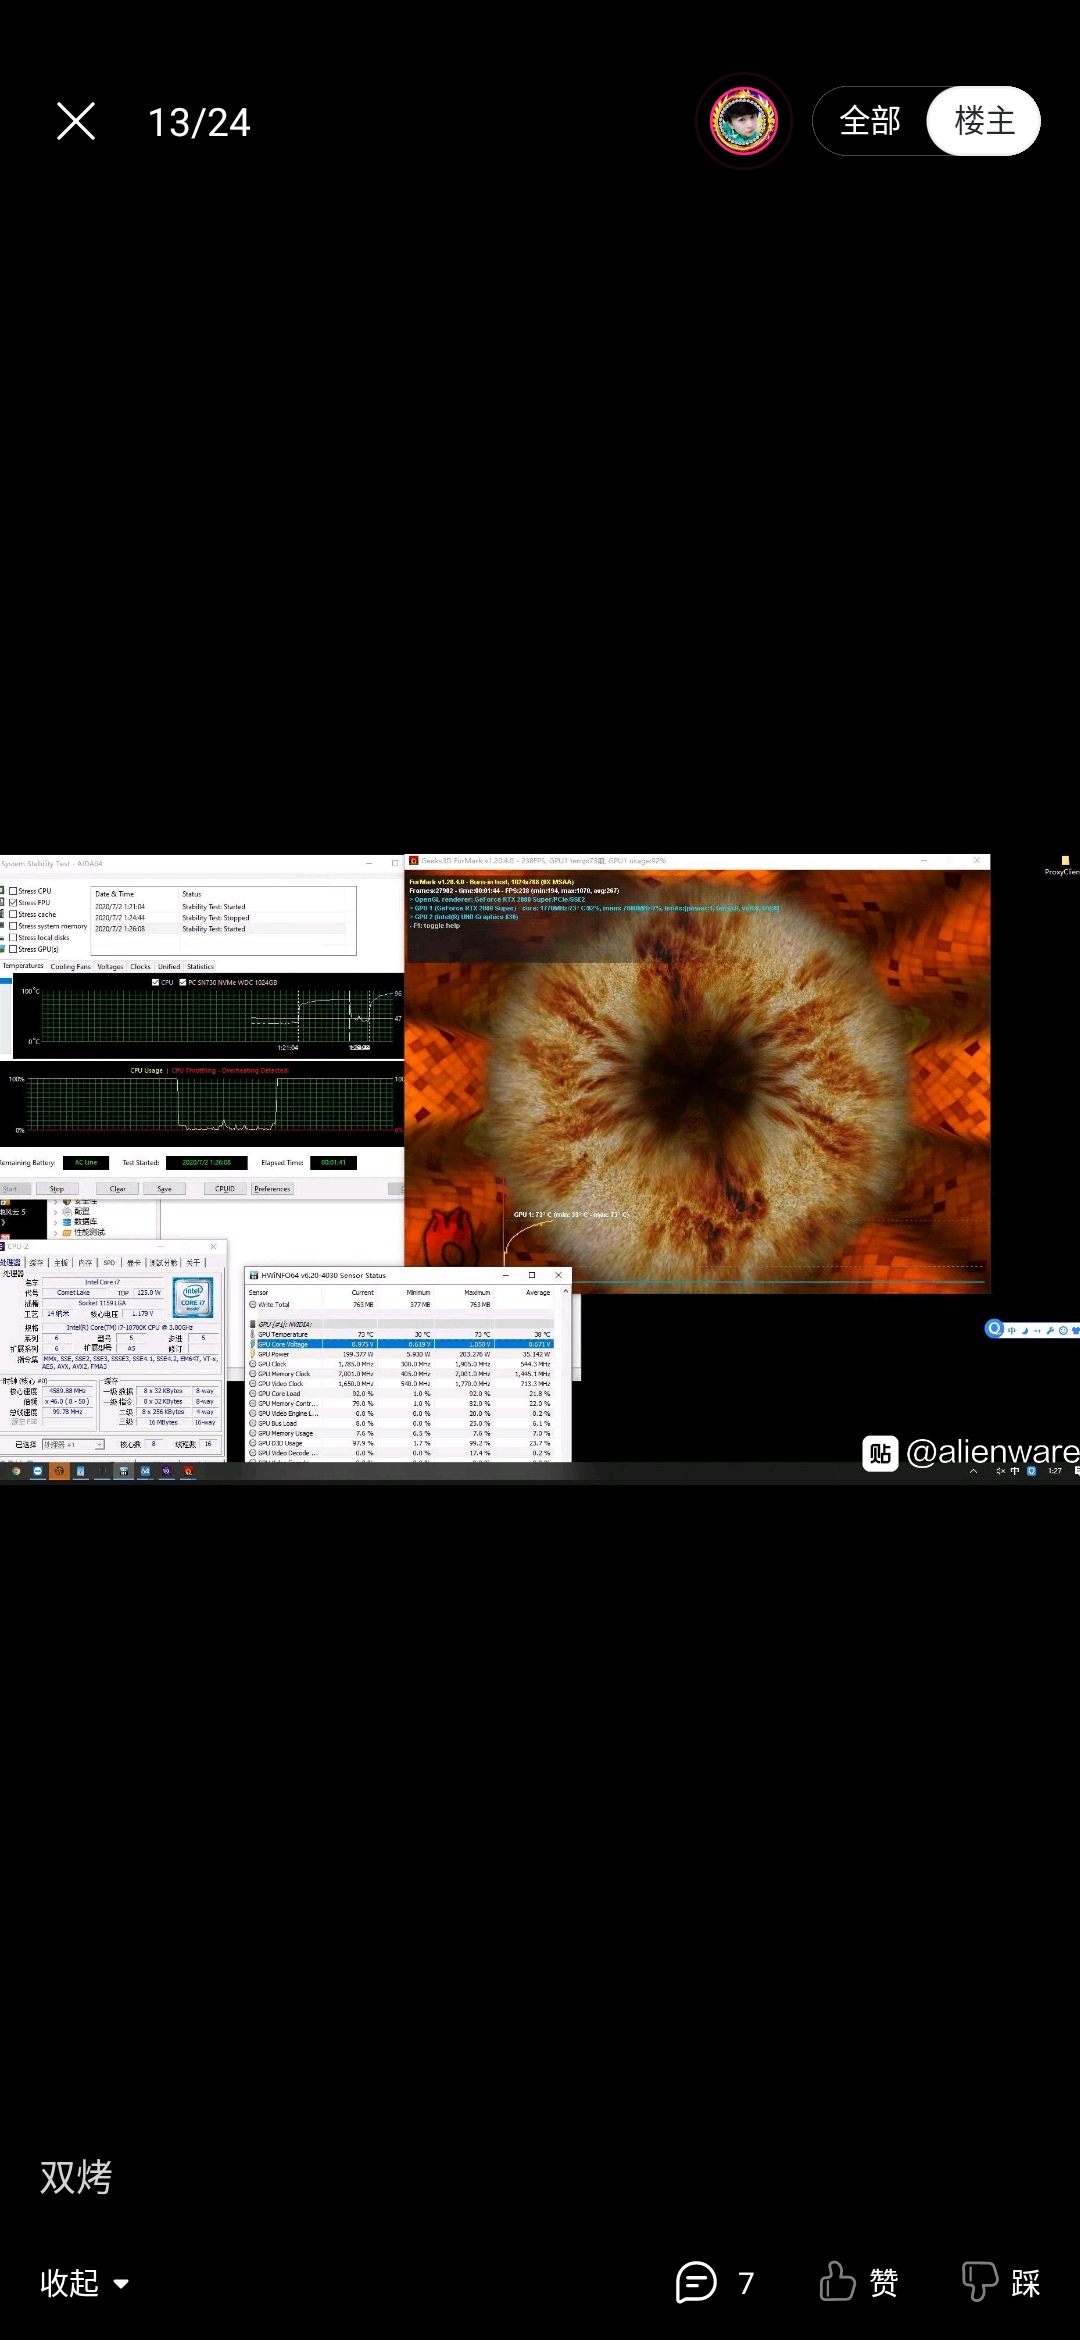This screenshot has width=1080, height=2340.
Task: Click the CPUID button in AIDA64
Action: pyautogui.click(x=225, y=1189)
